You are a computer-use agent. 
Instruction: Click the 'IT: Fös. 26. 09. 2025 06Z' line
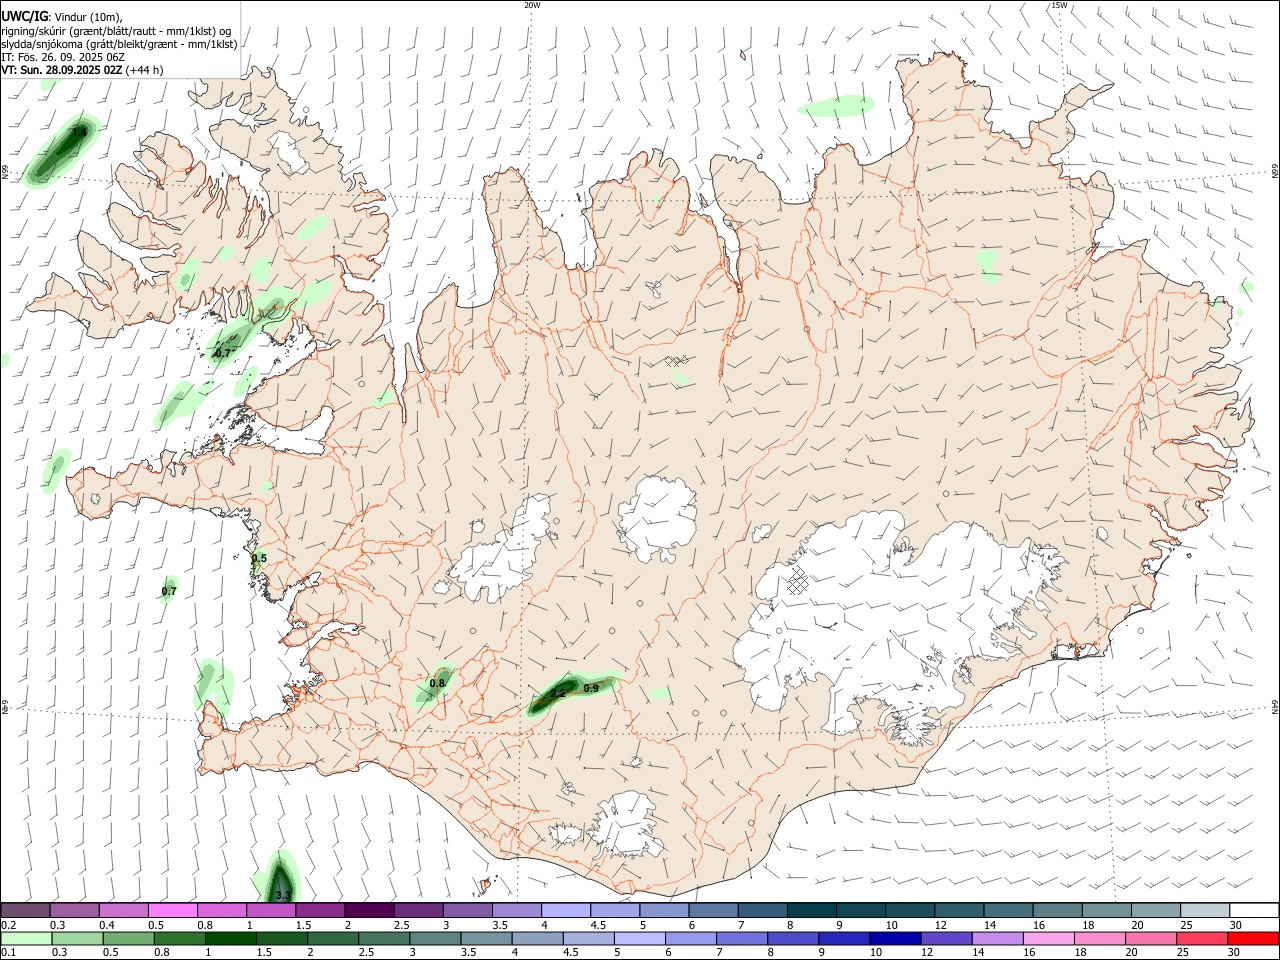[62, 57]
